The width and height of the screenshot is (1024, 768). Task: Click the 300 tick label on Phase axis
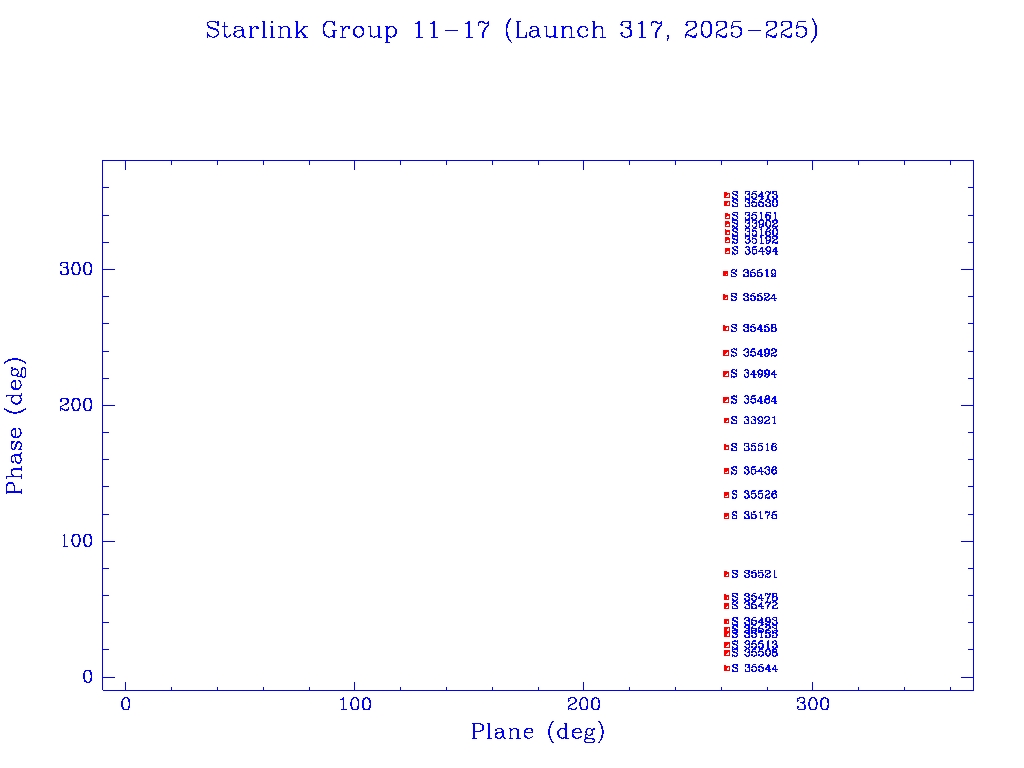click(x=75, y=269)
